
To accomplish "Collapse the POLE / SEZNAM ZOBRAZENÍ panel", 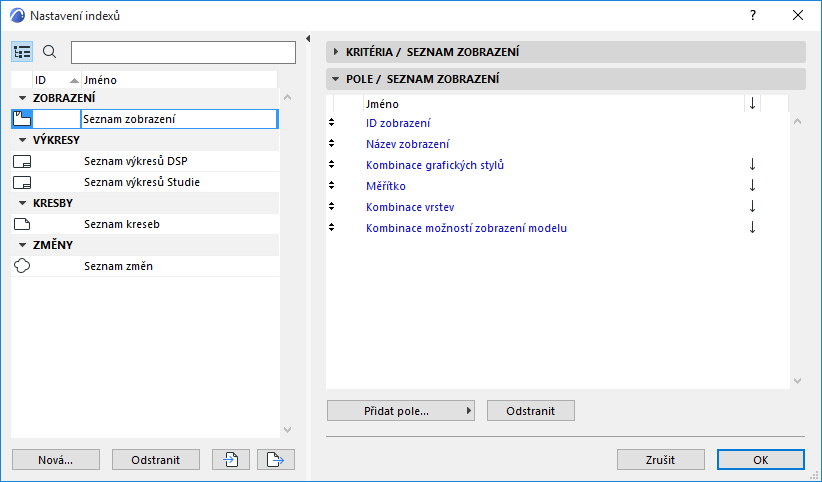I will tap(336, 79).
